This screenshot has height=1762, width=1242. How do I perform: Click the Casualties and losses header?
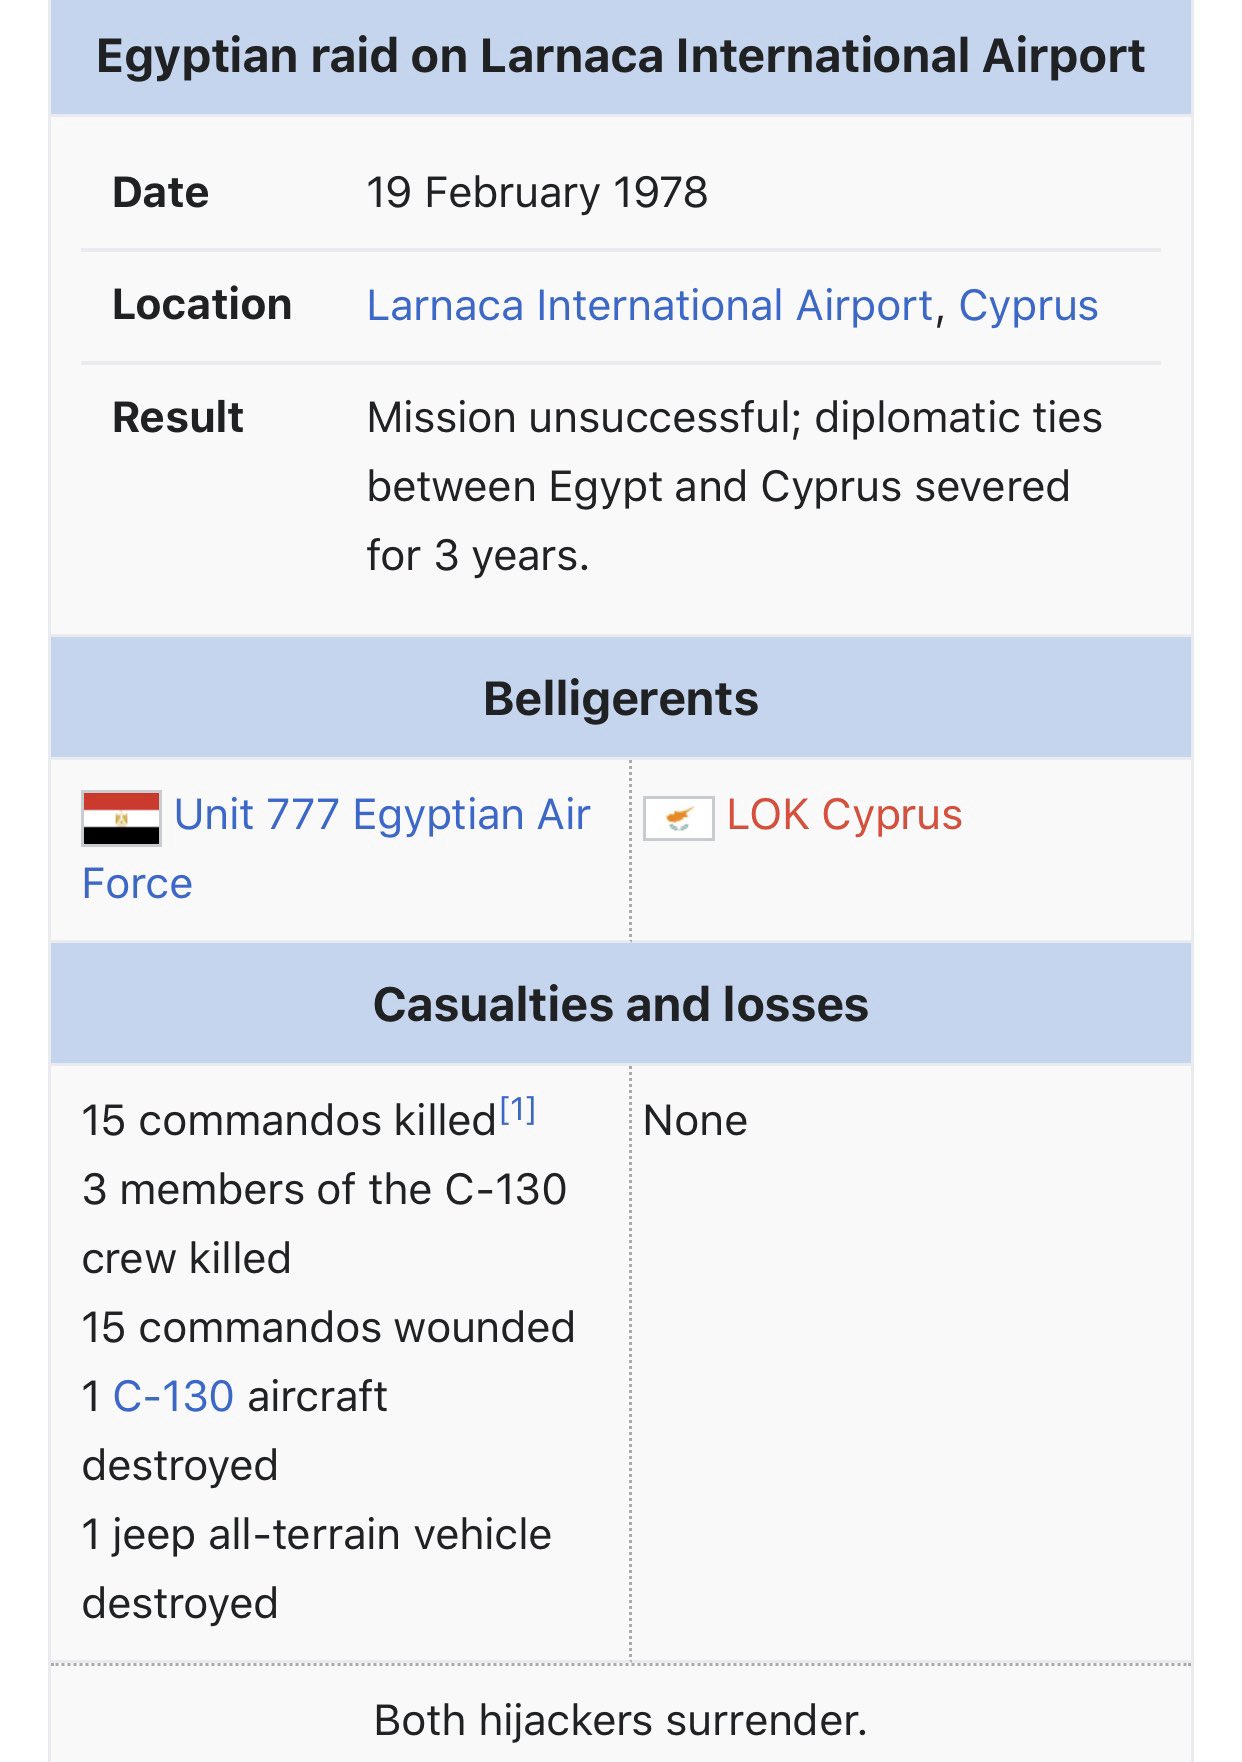[621, 1004]
